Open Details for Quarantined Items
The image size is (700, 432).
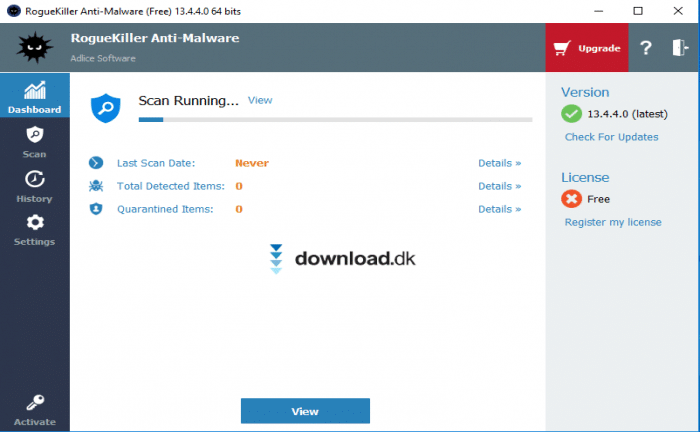(x=500, y=209)
